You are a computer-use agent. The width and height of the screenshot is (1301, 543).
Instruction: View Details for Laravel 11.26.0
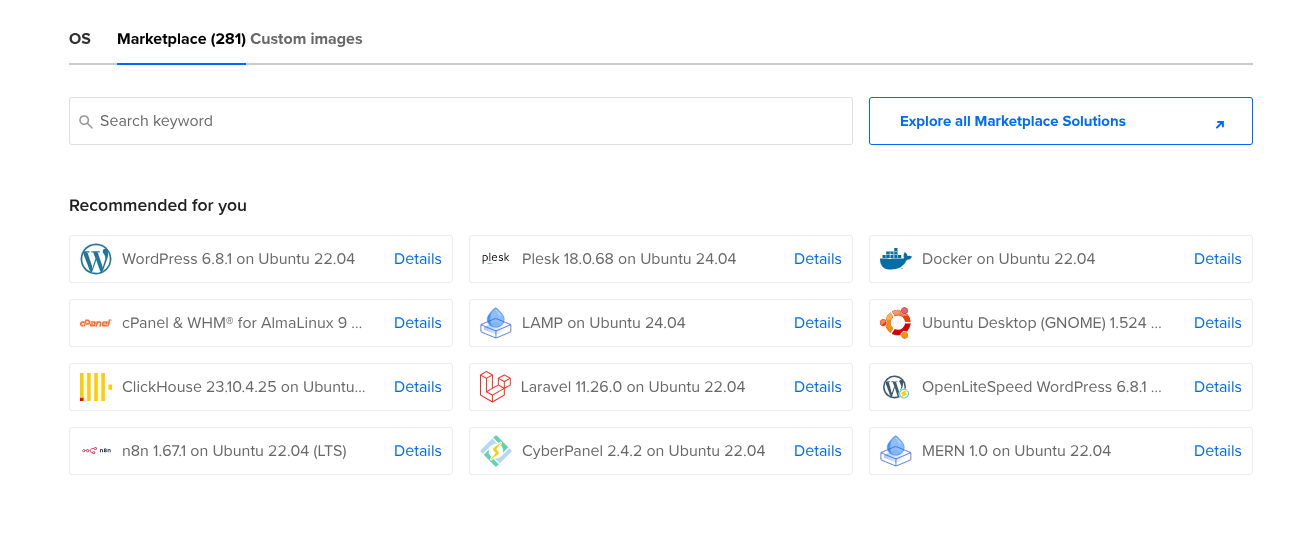[x=818, y=387]
